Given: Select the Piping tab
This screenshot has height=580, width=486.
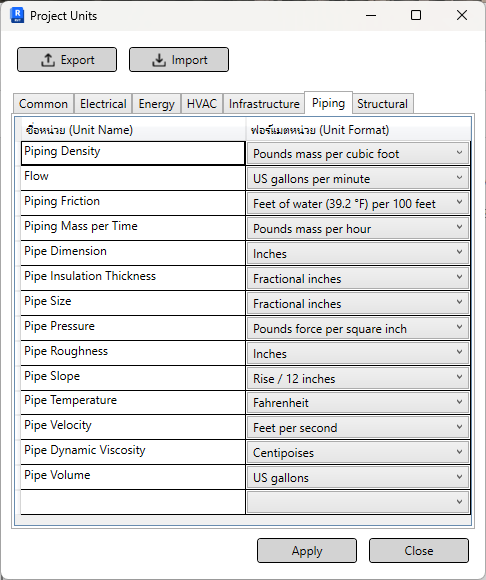Looking at the screenshot, I should click(328, 103).
